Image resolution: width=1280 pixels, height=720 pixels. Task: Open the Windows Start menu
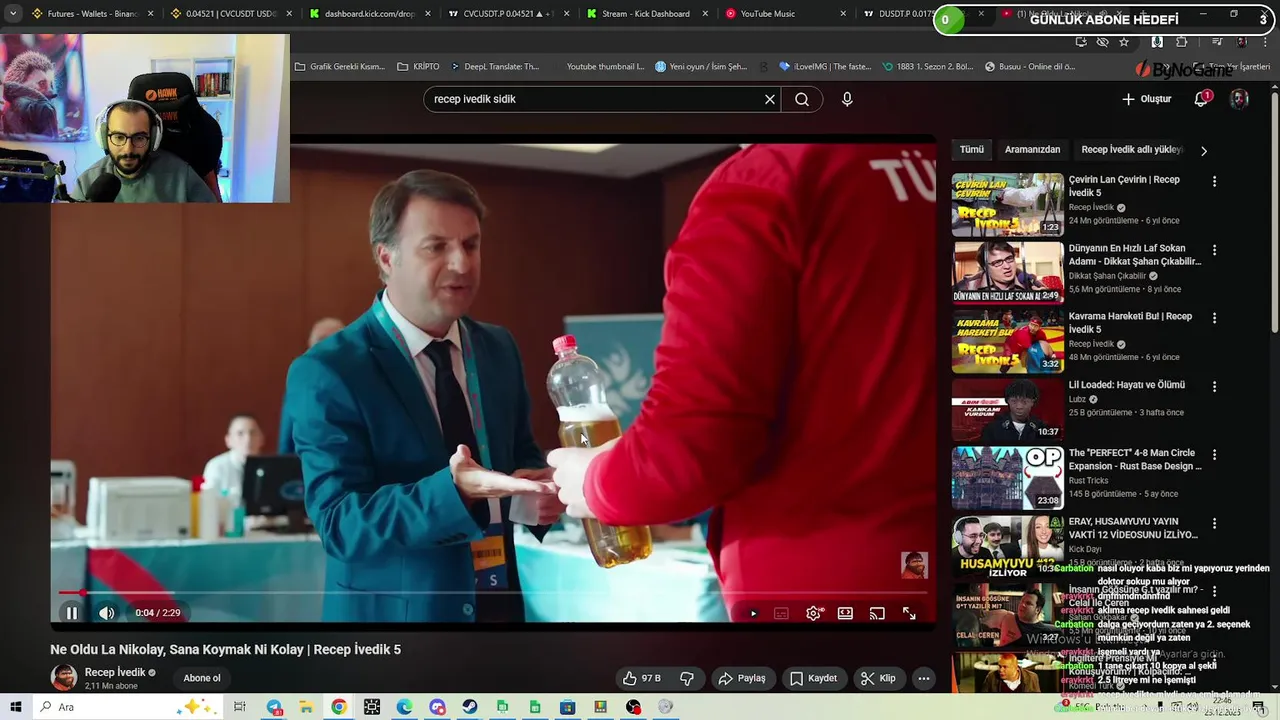[x=15, y=707]
